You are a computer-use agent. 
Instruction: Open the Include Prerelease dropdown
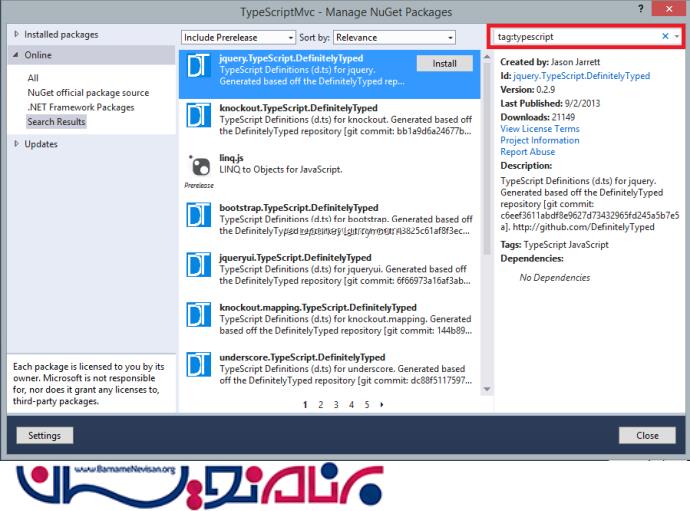pos(238,37)
